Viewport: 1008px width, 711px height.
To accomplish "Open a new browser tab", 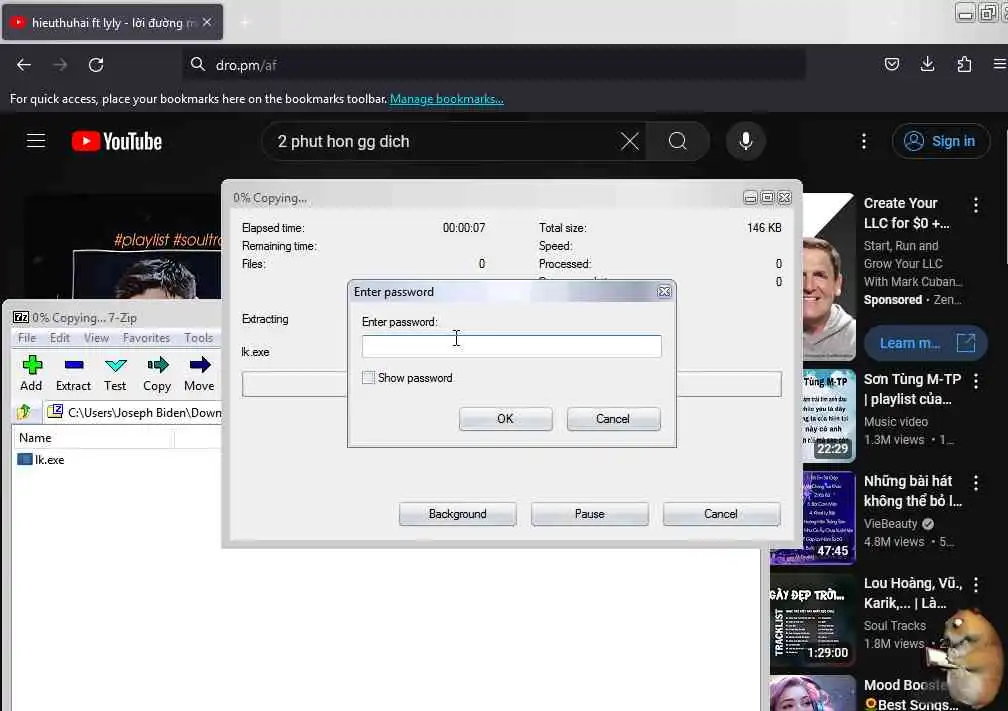I will tap(244, 22).
